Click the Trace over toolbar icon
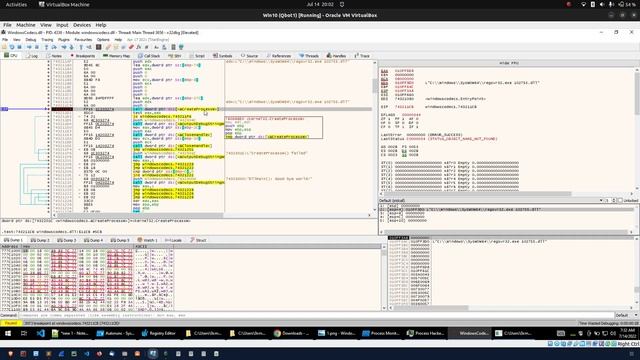Image resolution: width=640 pixels, height=360 pixels. (71, 47)
